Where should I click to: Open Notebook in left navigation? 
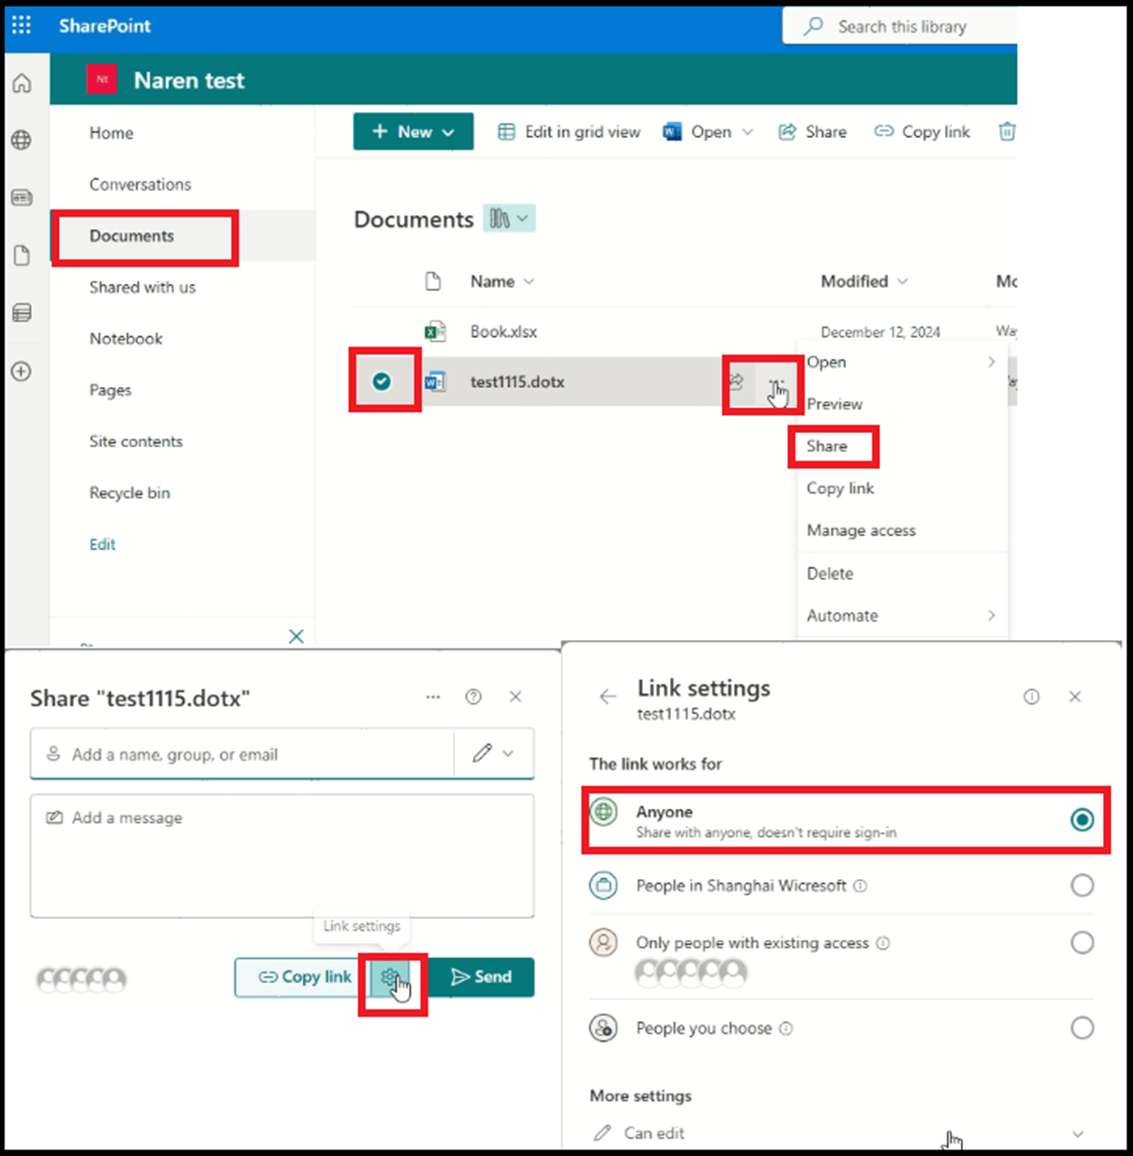tap(126, 339)
